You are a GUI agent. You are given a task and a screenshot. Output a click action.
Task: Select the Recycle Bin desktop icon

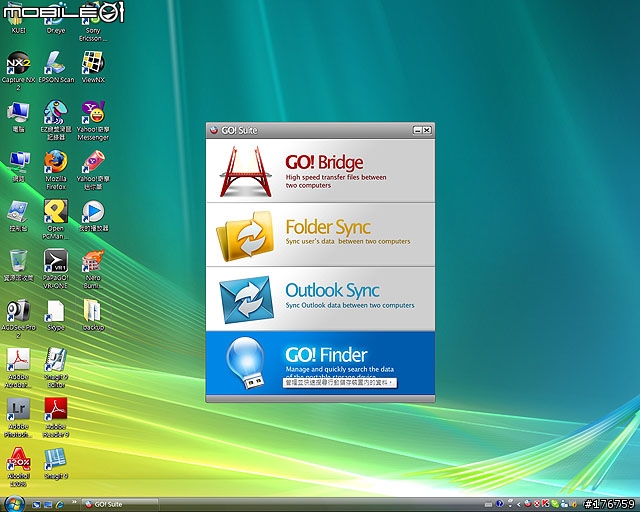pyautogui.click(x=18, y=265)
